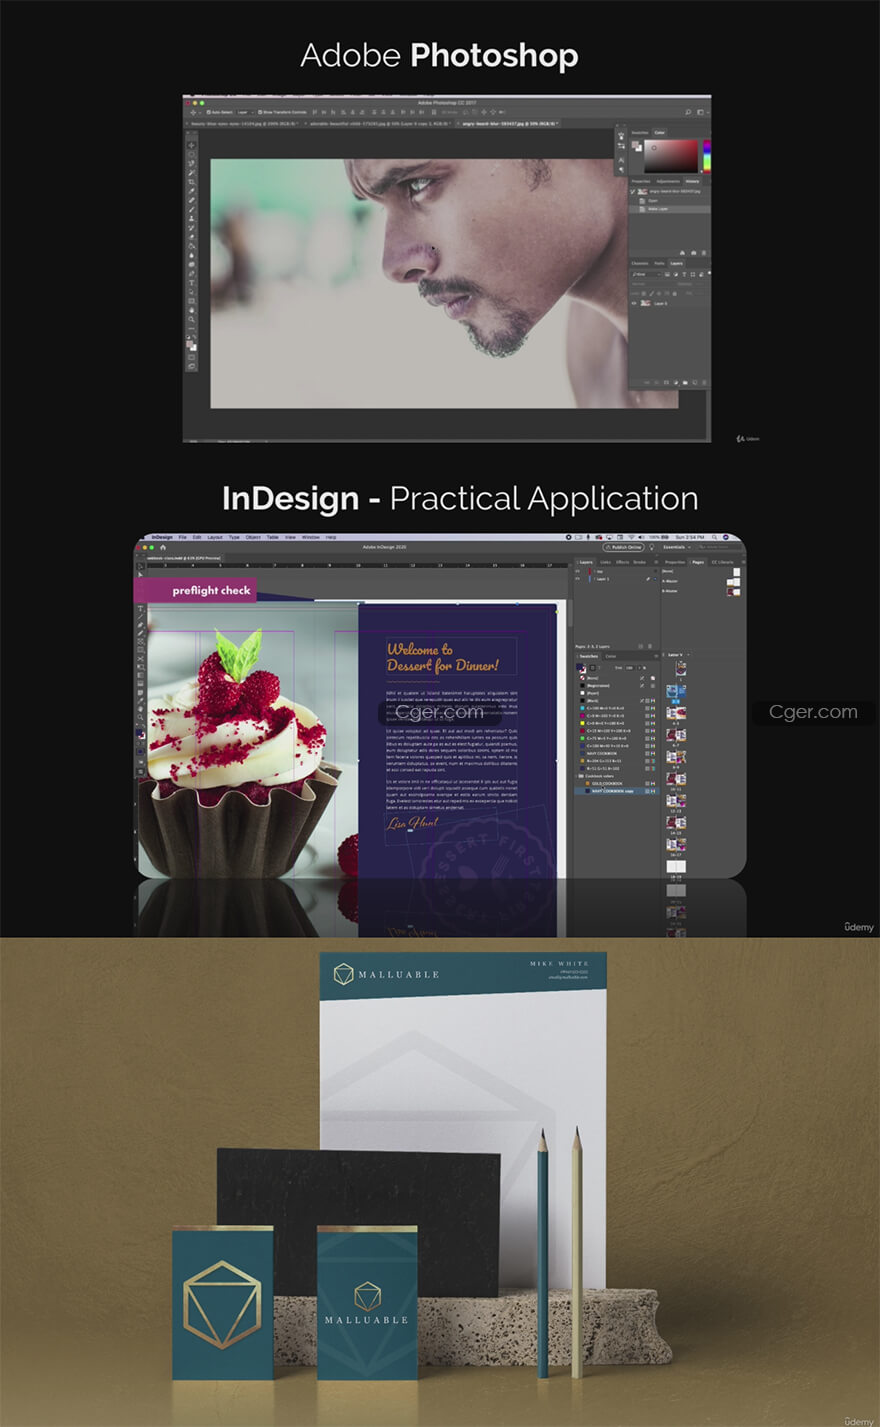The image size is (880, 1427).
Task: Click the Photoshop hue spectrum slider
Action: tap(707, 156)
